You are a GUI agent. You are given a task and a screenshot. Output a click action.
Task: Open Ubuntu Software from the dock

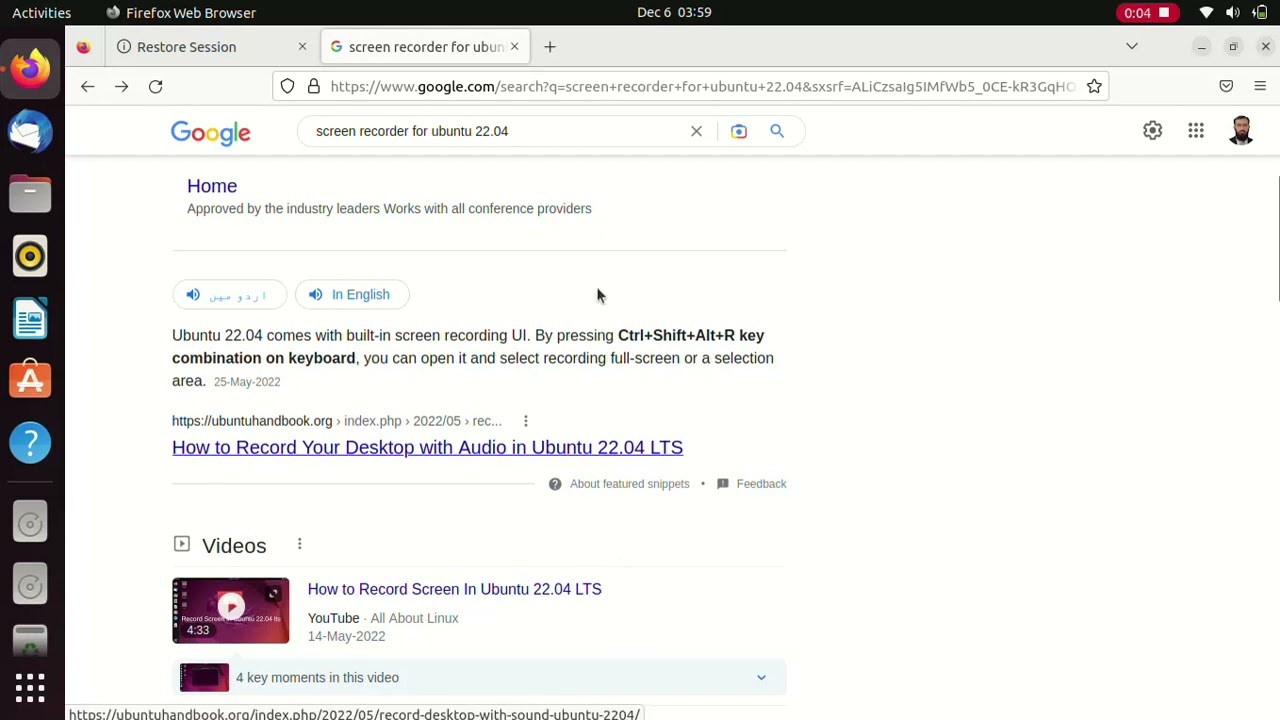(30, 381)
